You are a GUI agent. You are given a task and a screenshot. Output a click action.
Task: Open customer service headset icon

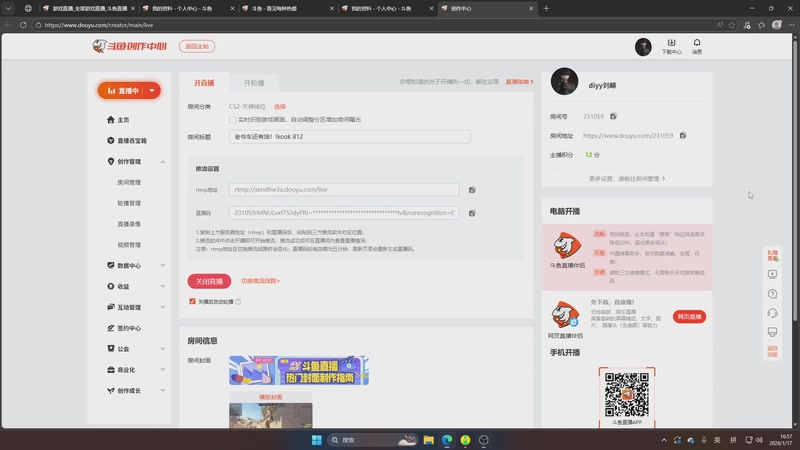772,313
